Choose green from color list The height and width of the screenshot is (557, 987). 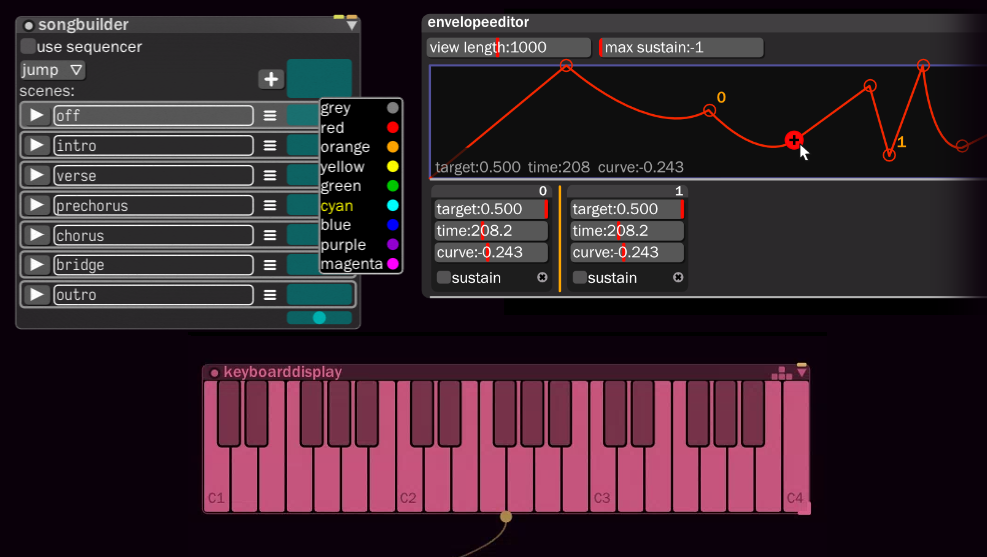(360, 186)
